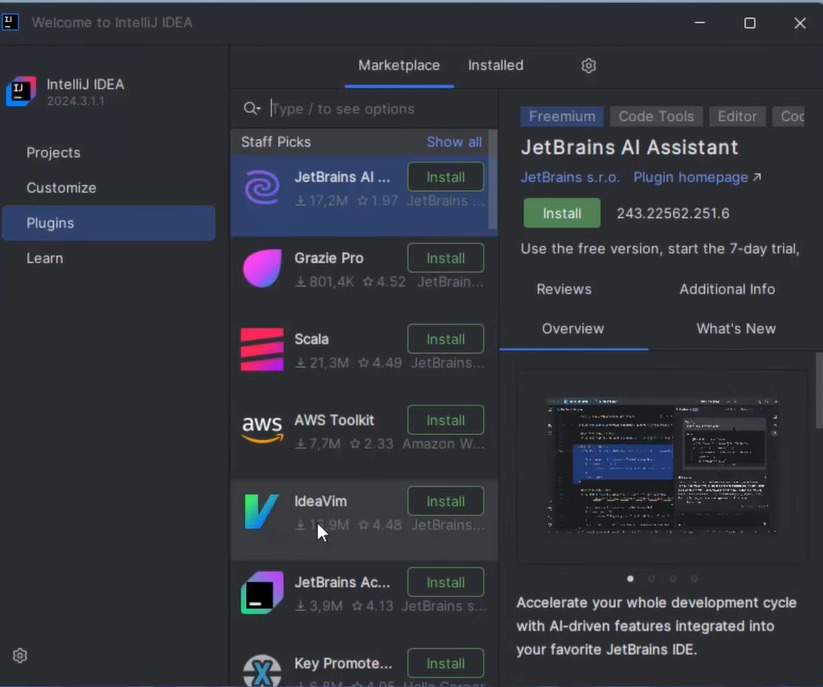Click the Grazie Pro plugin name
This screenshot has height=687, width=823.
tap(329, 258)
